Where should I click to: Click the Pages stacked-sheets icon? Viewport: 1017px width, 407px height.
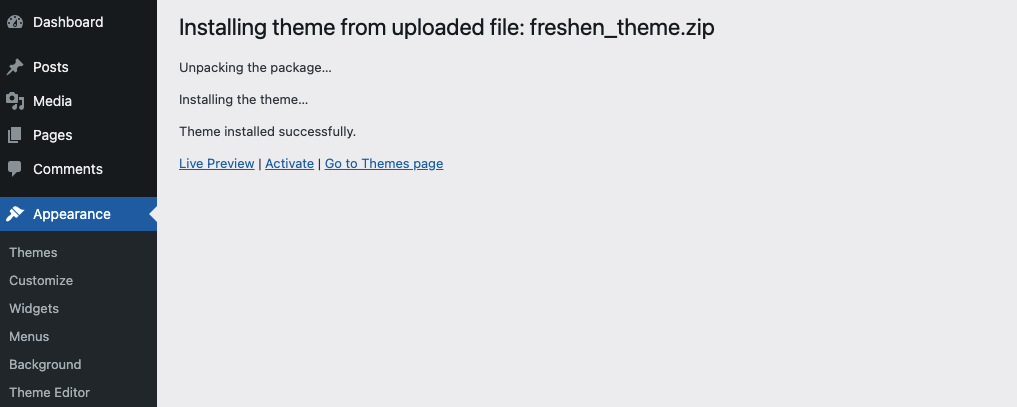15,135
